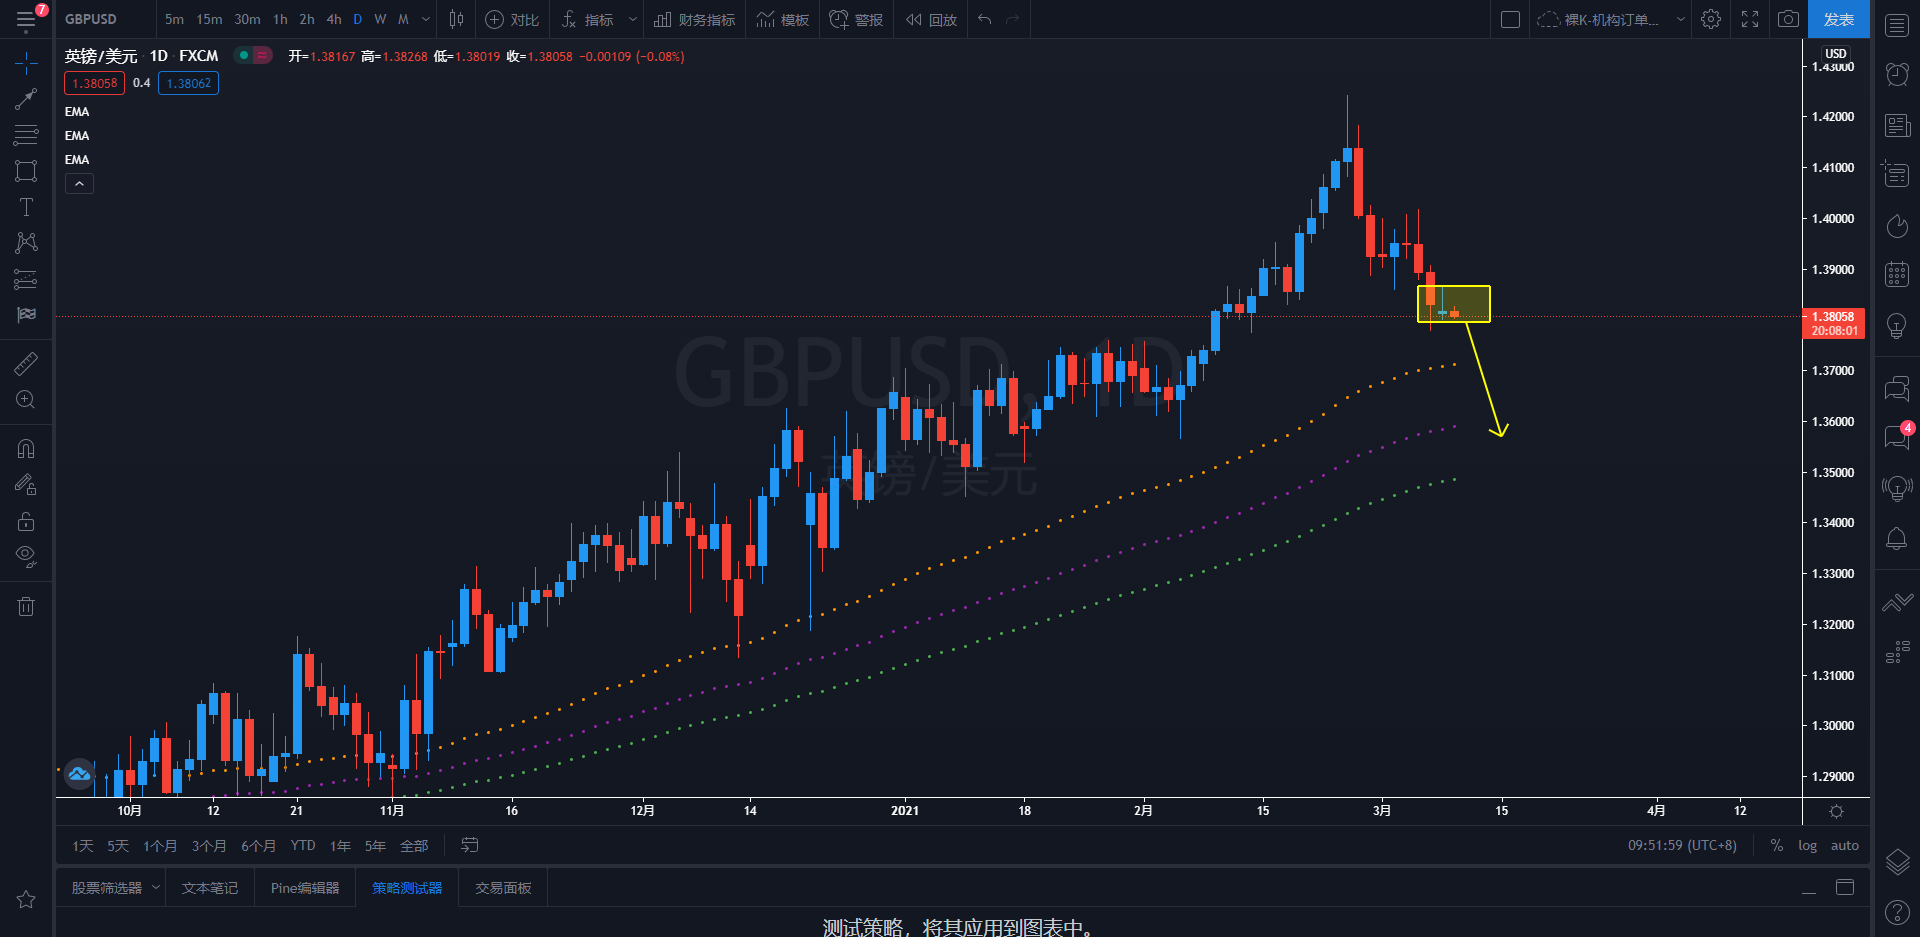
Task: Open price scale settings gear
Action: 1836,811
